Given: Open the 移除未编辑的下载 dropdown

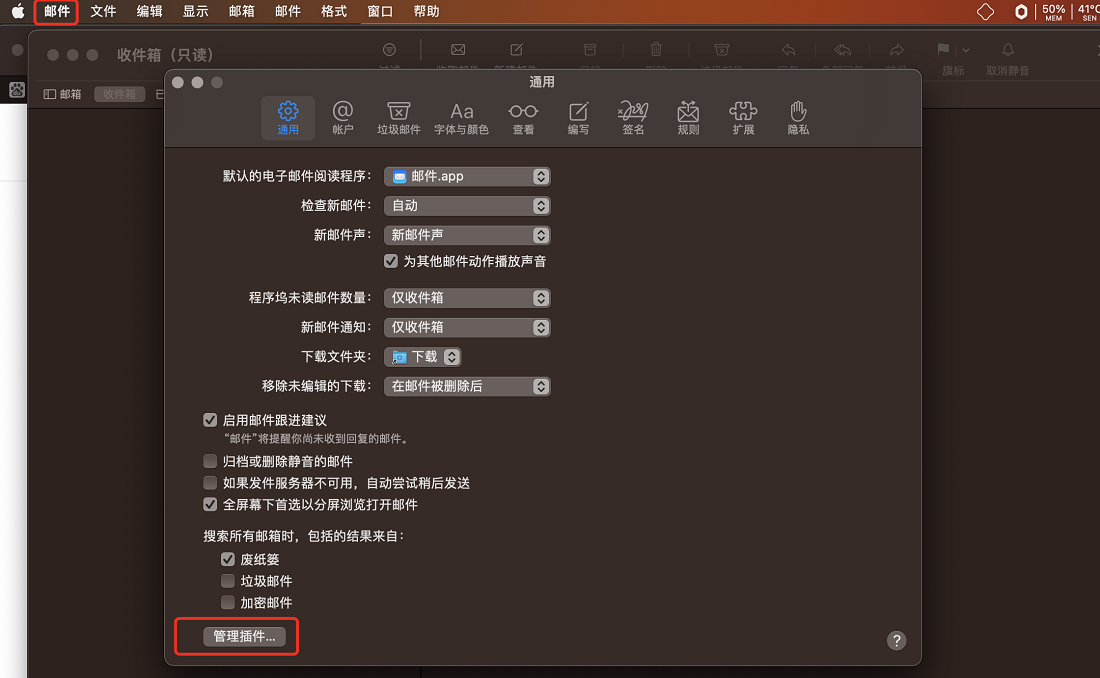Looking at the screenshot, I should pyautogui.click(x=467, y=386).
